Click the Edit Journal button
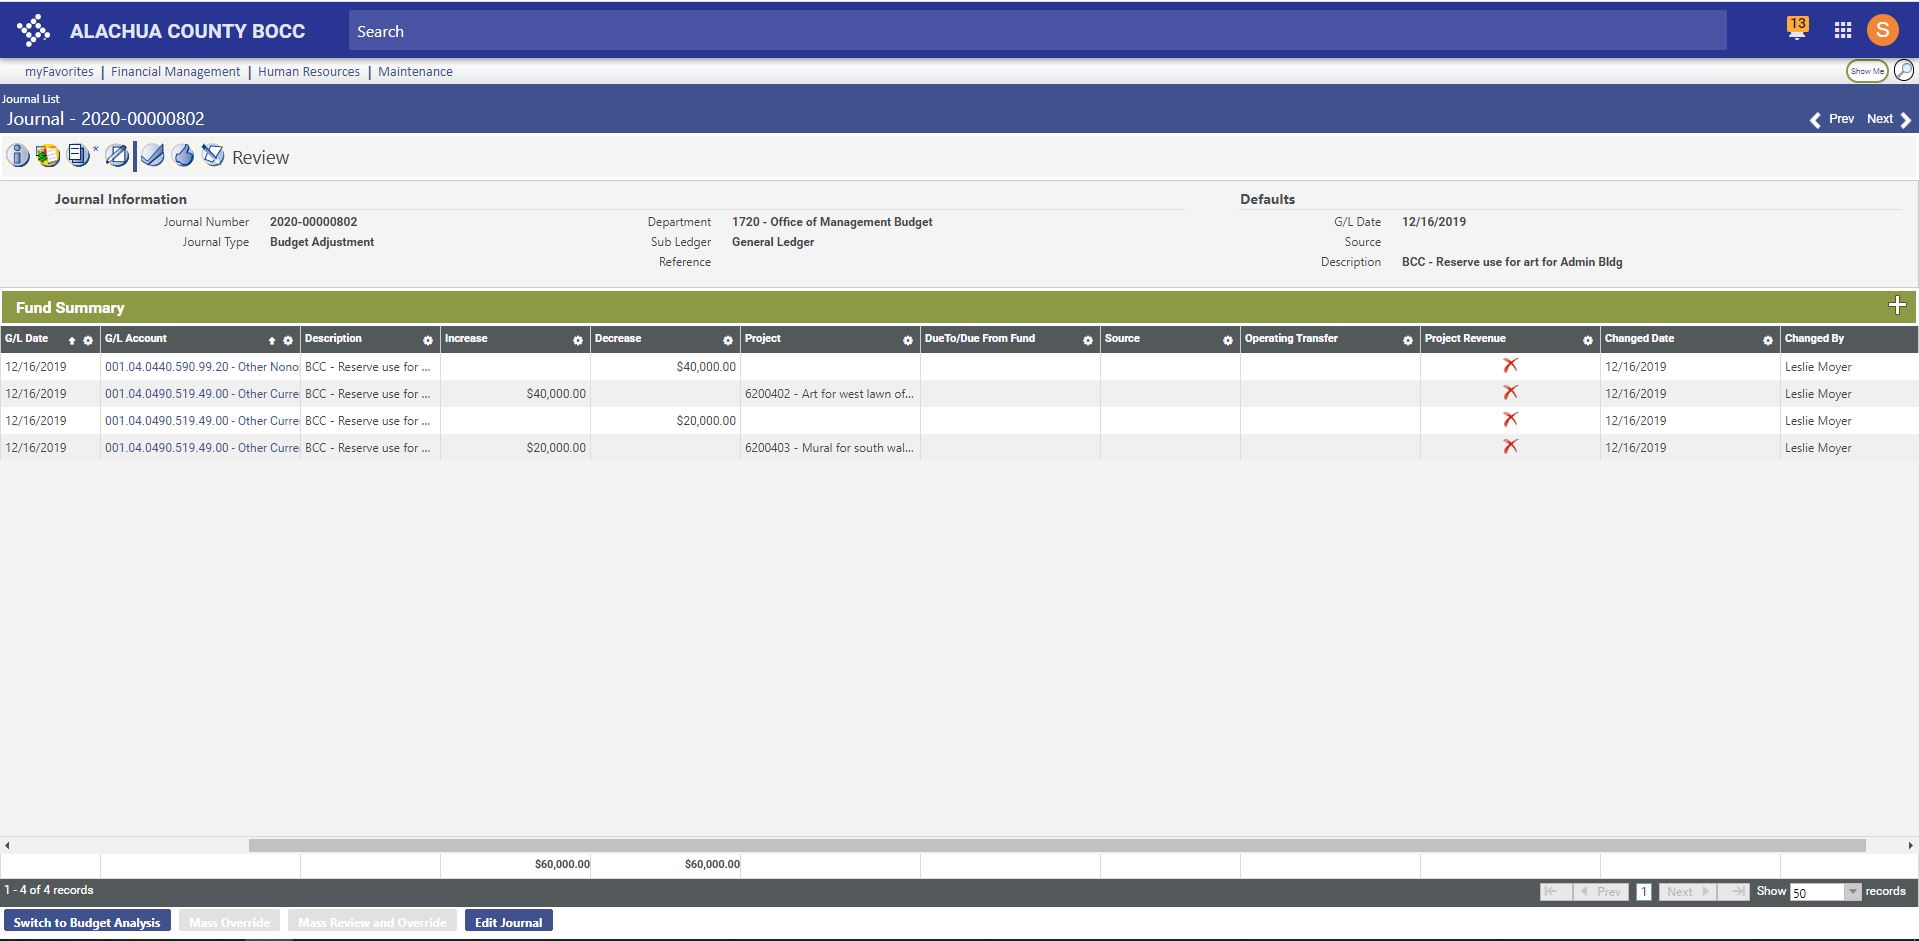Viewport: 1919px width, 941px height. (x=508, y=922)
